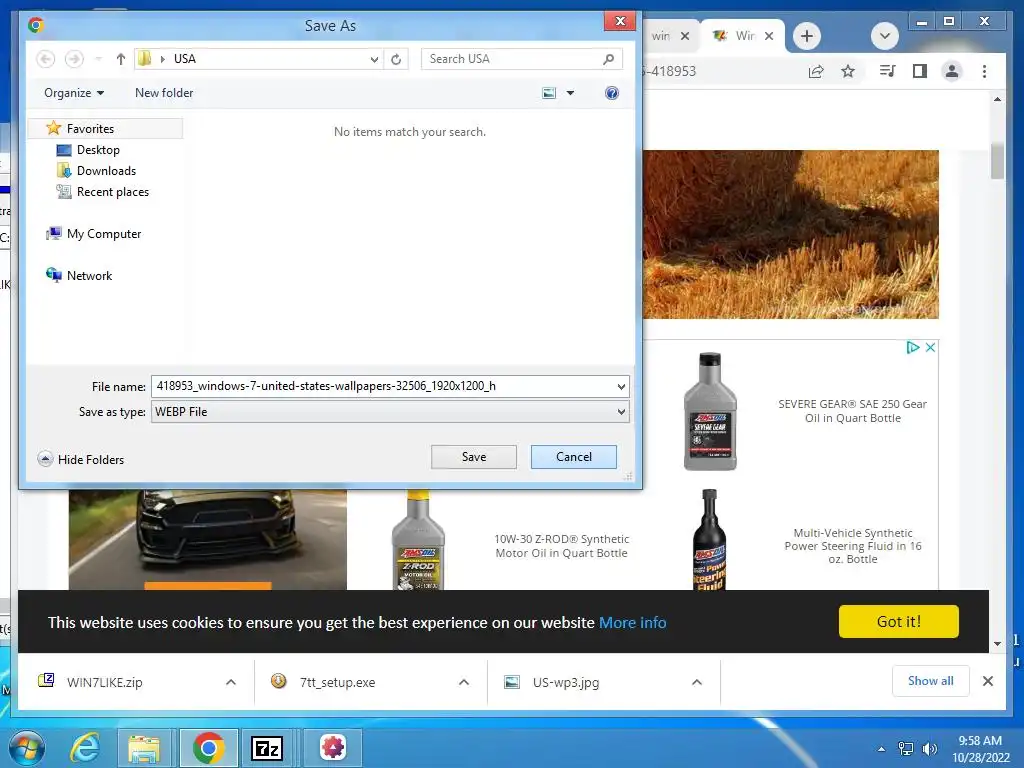Open the dialog help icon
The height and width of the screenshot is (768, 1024).
click(611, 93)
